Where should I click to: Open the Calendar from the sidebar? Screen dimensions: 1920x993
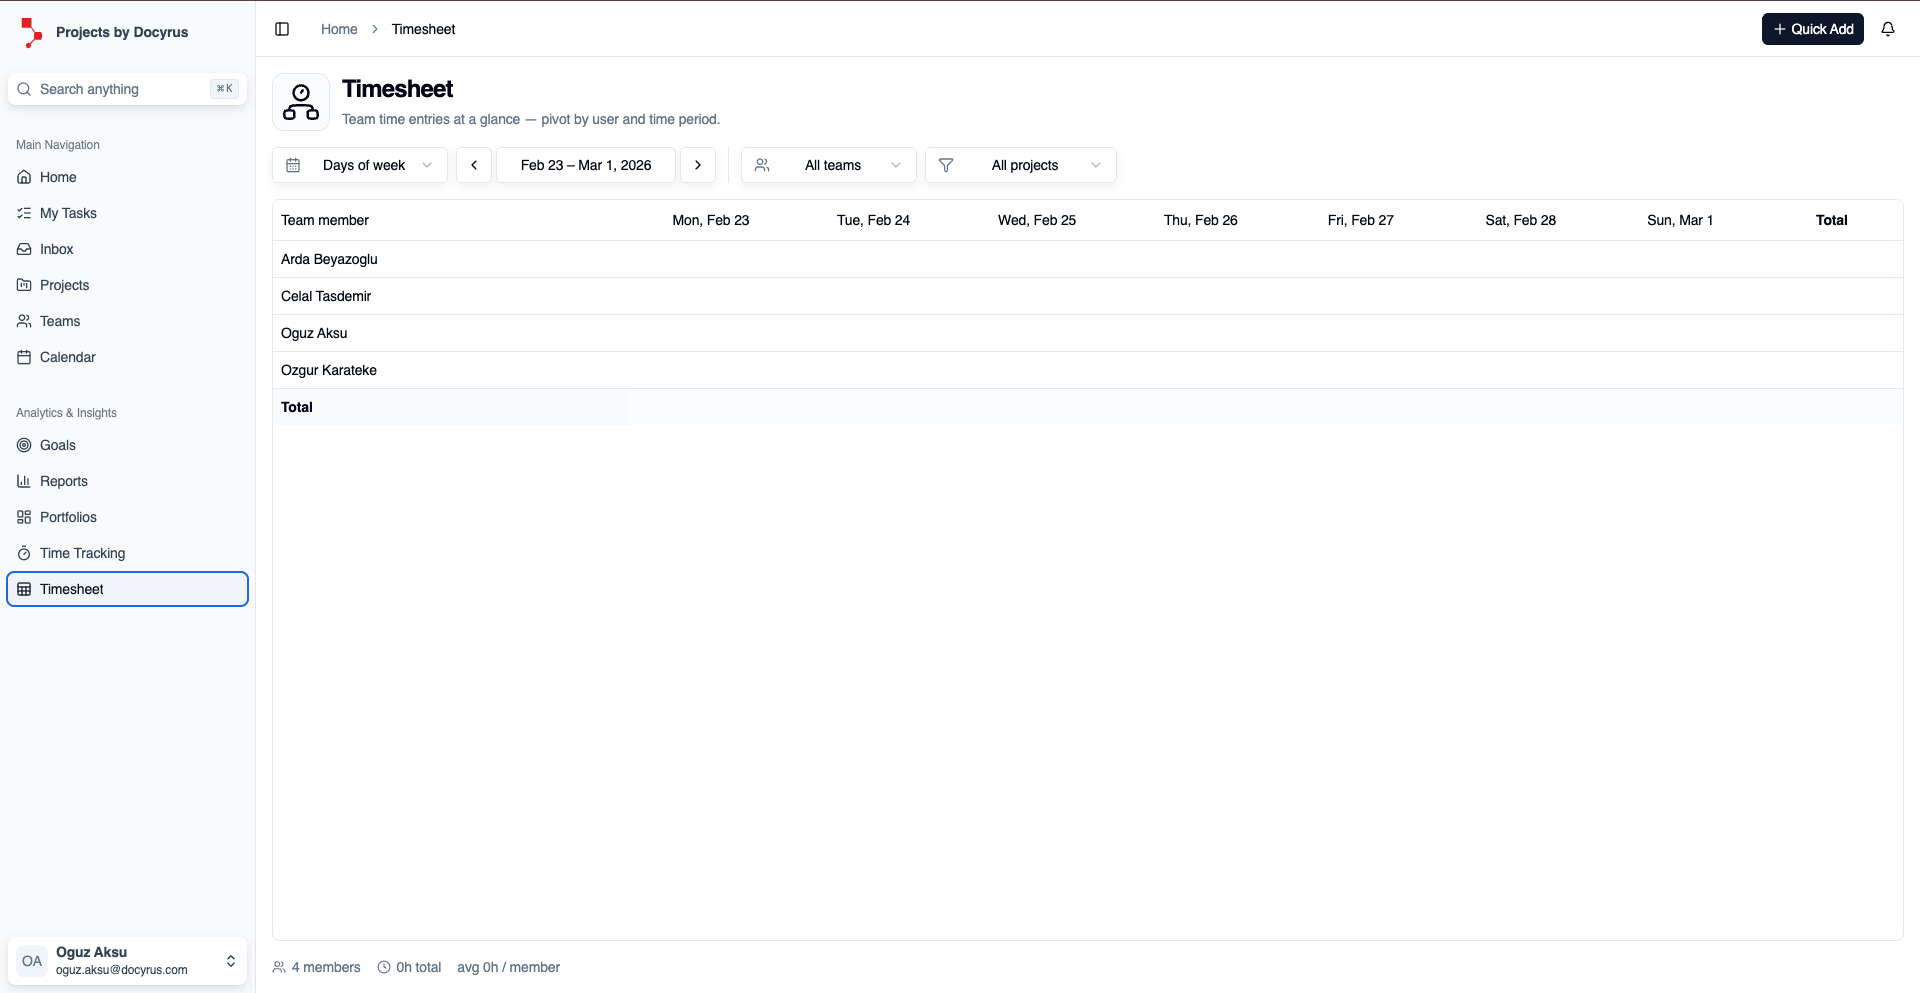pyautogui.click(x=23, y=357)
